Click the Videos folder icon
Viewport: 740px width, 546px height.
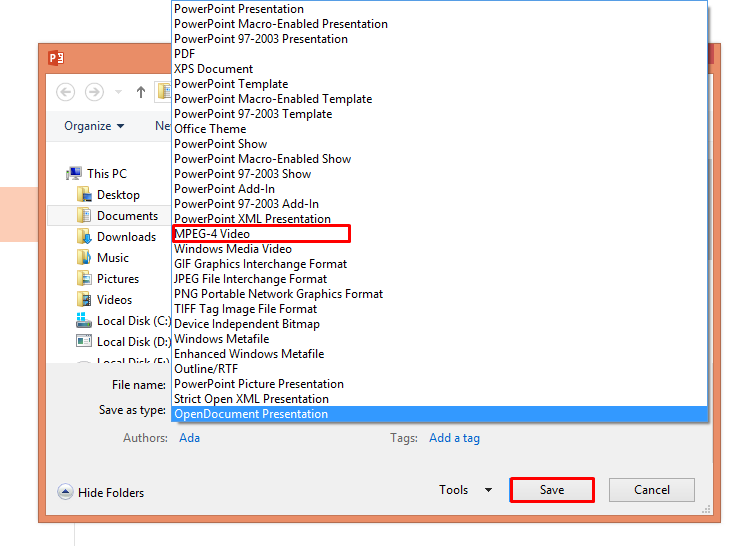point(84,300)
